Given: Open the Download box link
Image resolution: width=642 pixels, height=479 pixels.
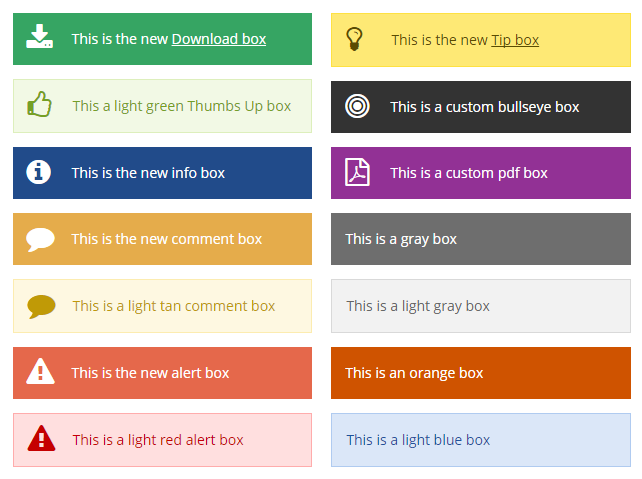Looking at the screenshot, I should coord(219,39).
